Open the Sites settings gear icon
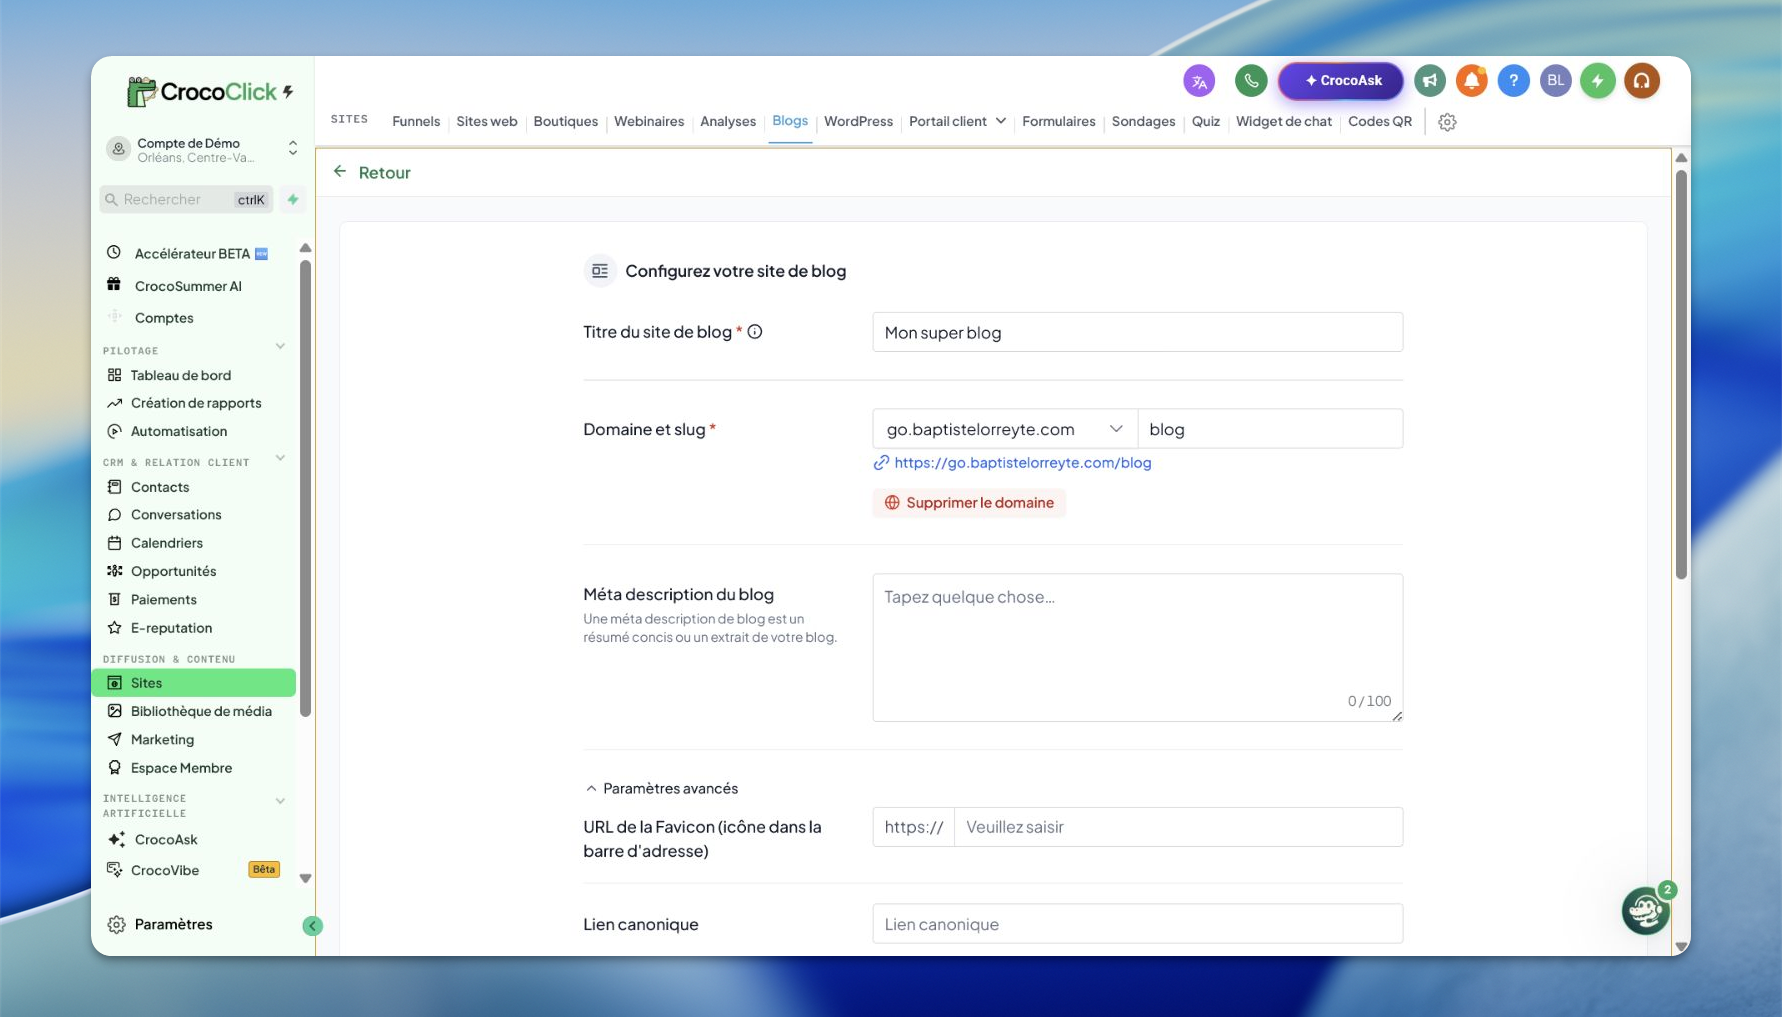The image size is (1782, 1017). pyautogui.click(x=1447, y=122)
